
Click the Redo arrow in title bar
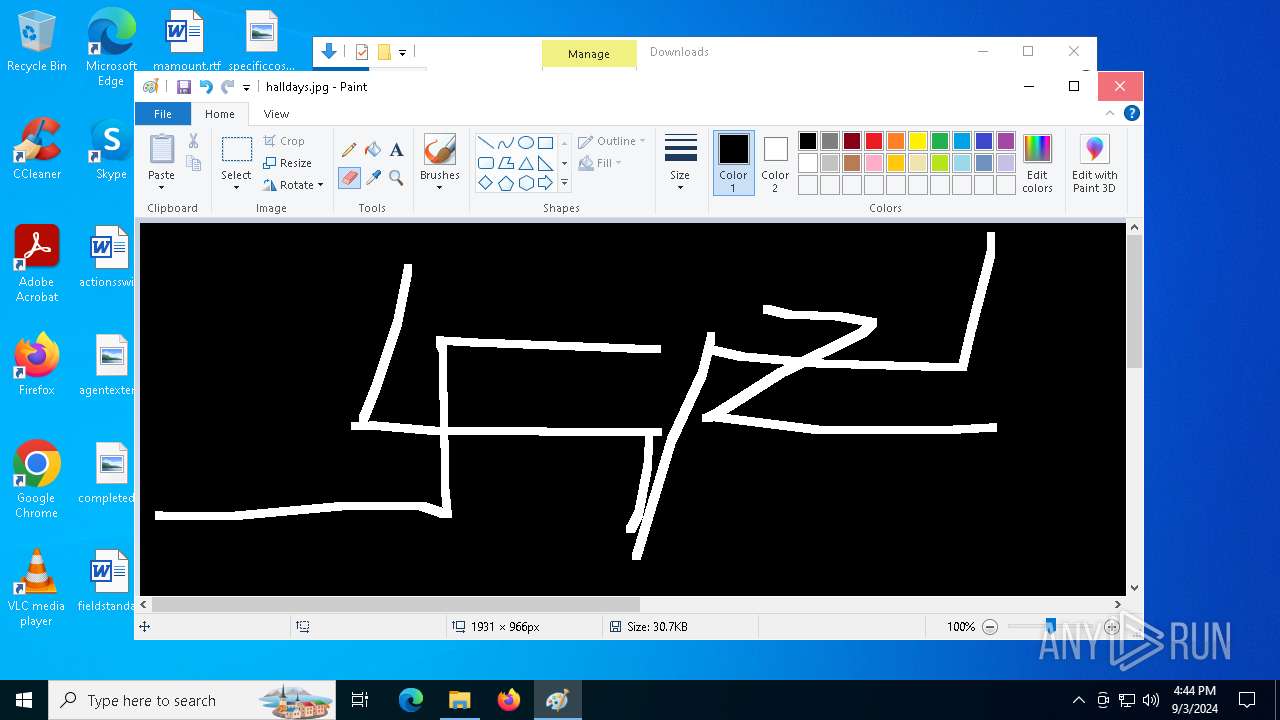(x=227, y=87)
